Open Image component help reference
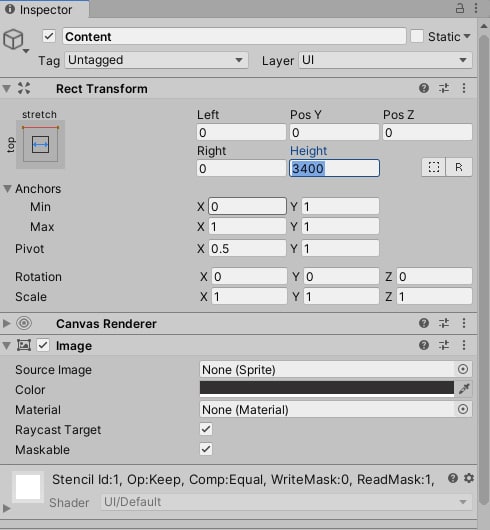 tap(424, 345)
